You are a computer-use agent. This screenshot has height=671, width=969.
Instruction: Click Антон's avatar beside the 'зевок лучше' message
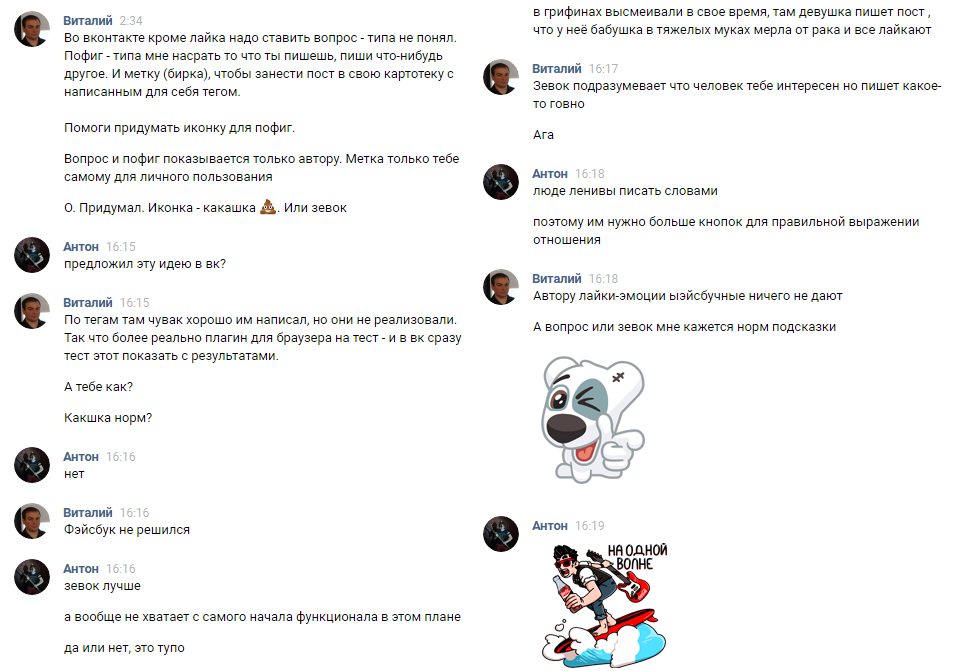(x=32, y=577)
